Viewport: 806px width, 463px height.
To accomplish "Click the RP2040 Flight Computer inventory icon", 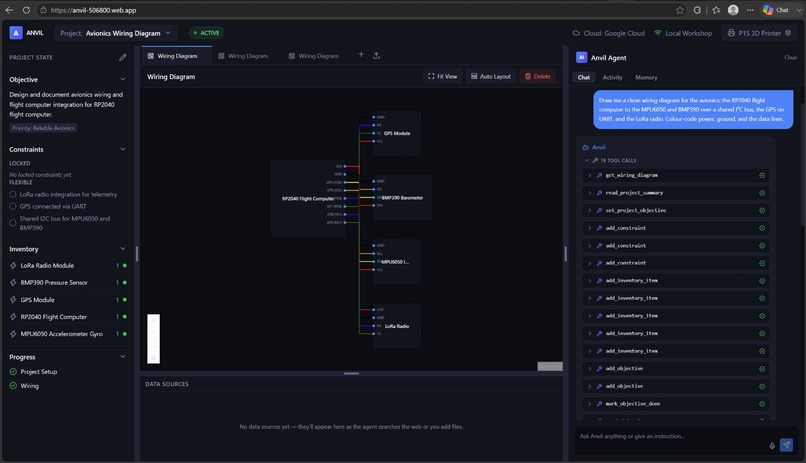I will point(13,317).
